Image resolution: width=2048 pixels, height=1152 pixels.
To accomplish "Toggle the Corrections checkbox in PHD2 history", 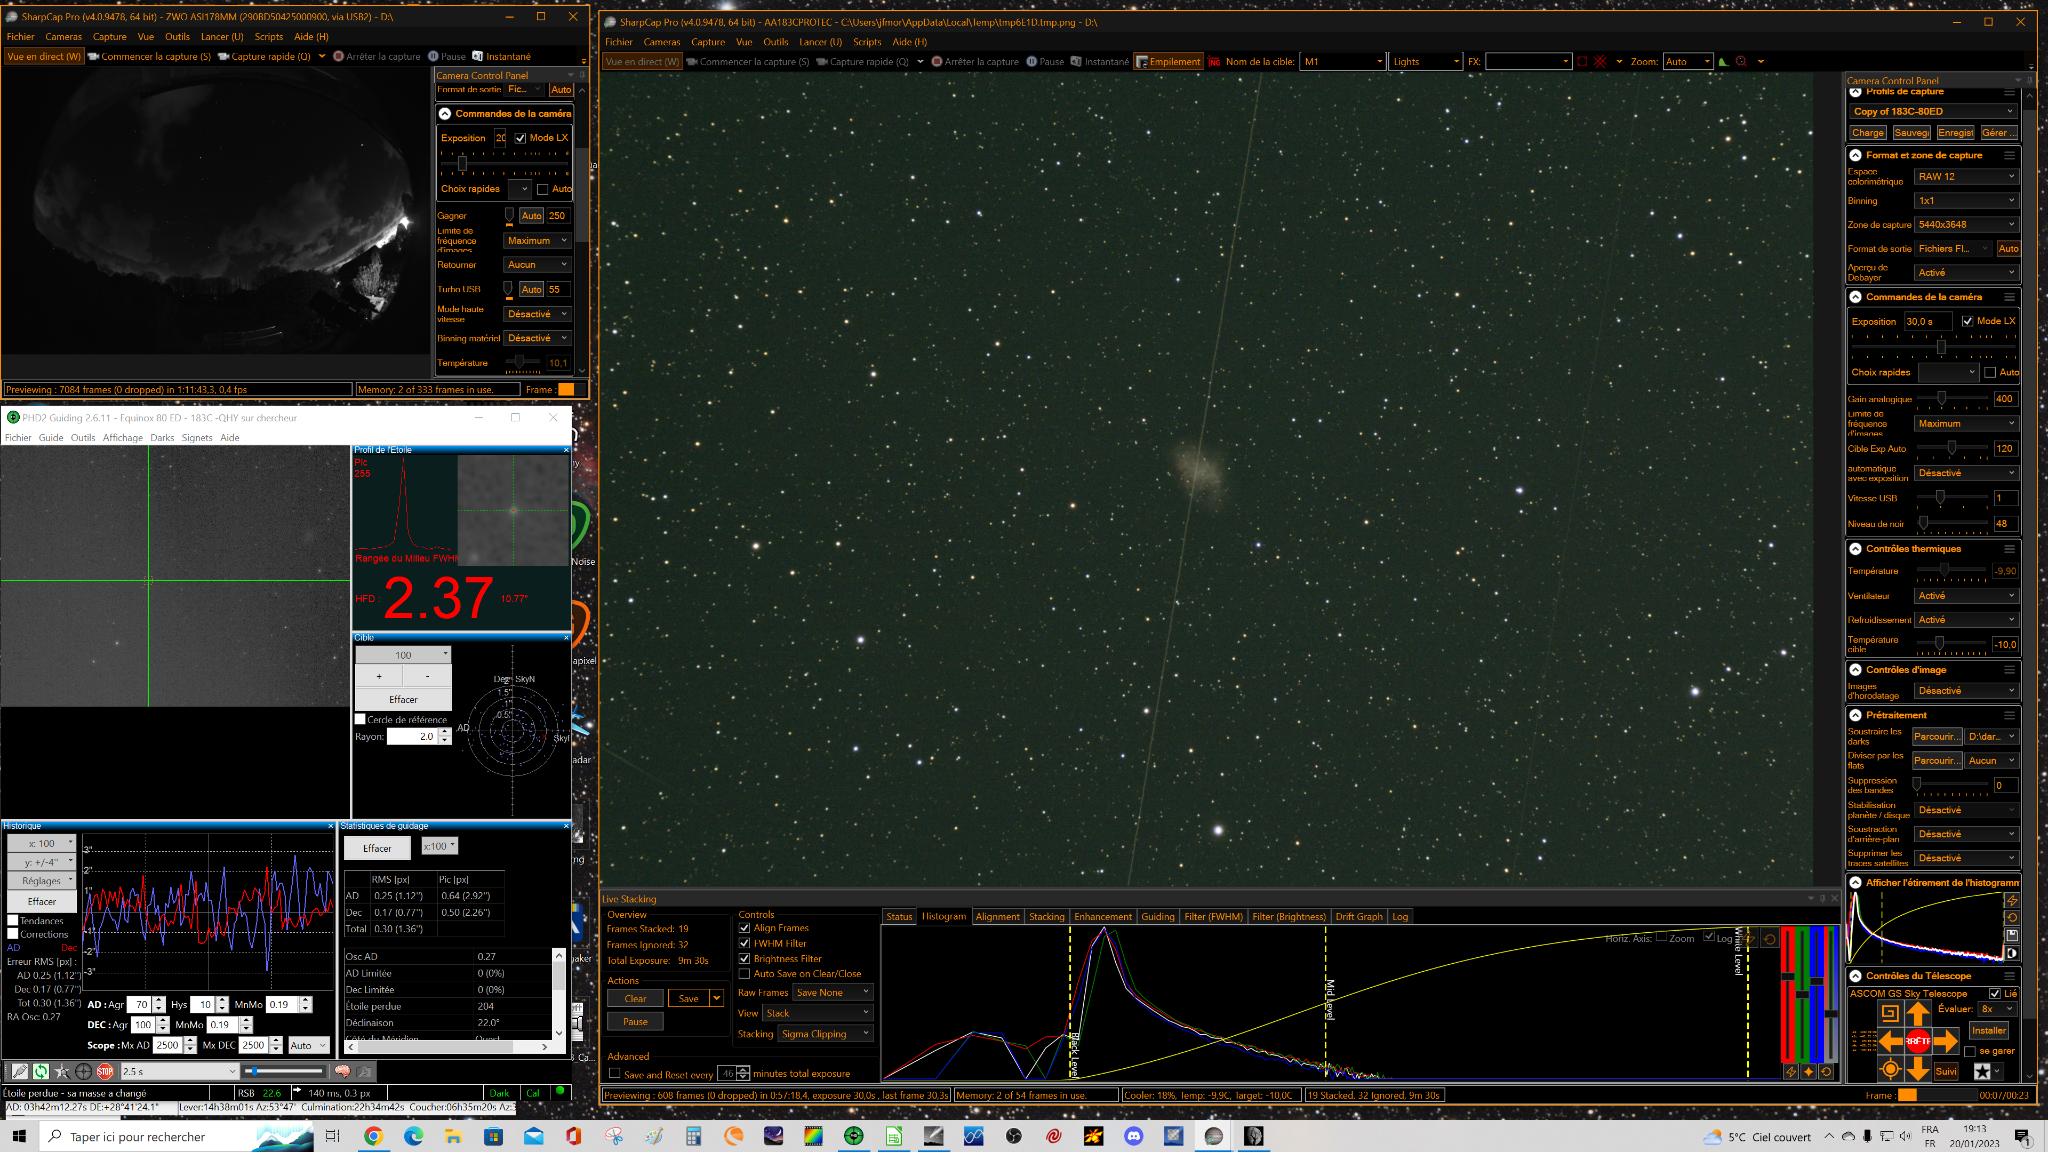I will tap(13, 934).
